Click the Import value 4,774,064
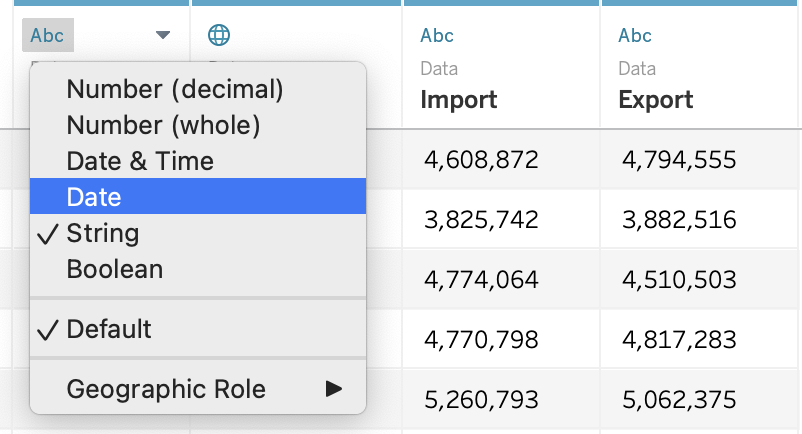This screenshot has width=802, height=434. click(x=481, y=280)
